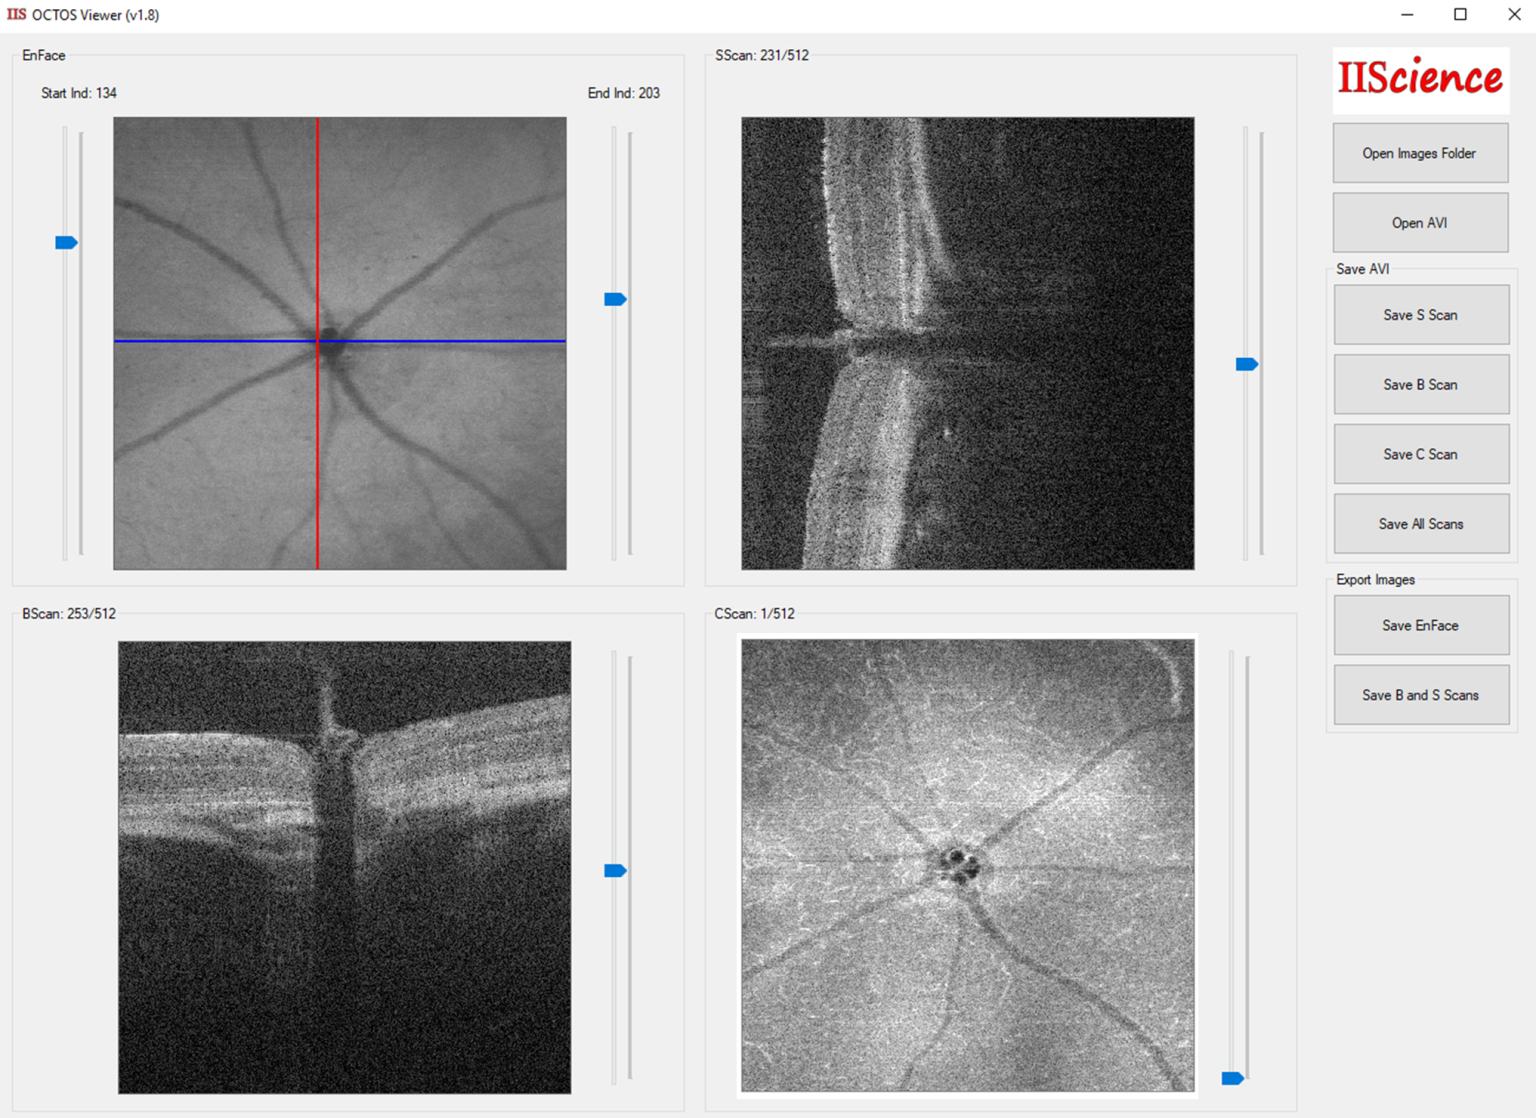Export the EnFace image
The height and width of the screenshot is (1118, 1536).
[x=1420, y=626]
